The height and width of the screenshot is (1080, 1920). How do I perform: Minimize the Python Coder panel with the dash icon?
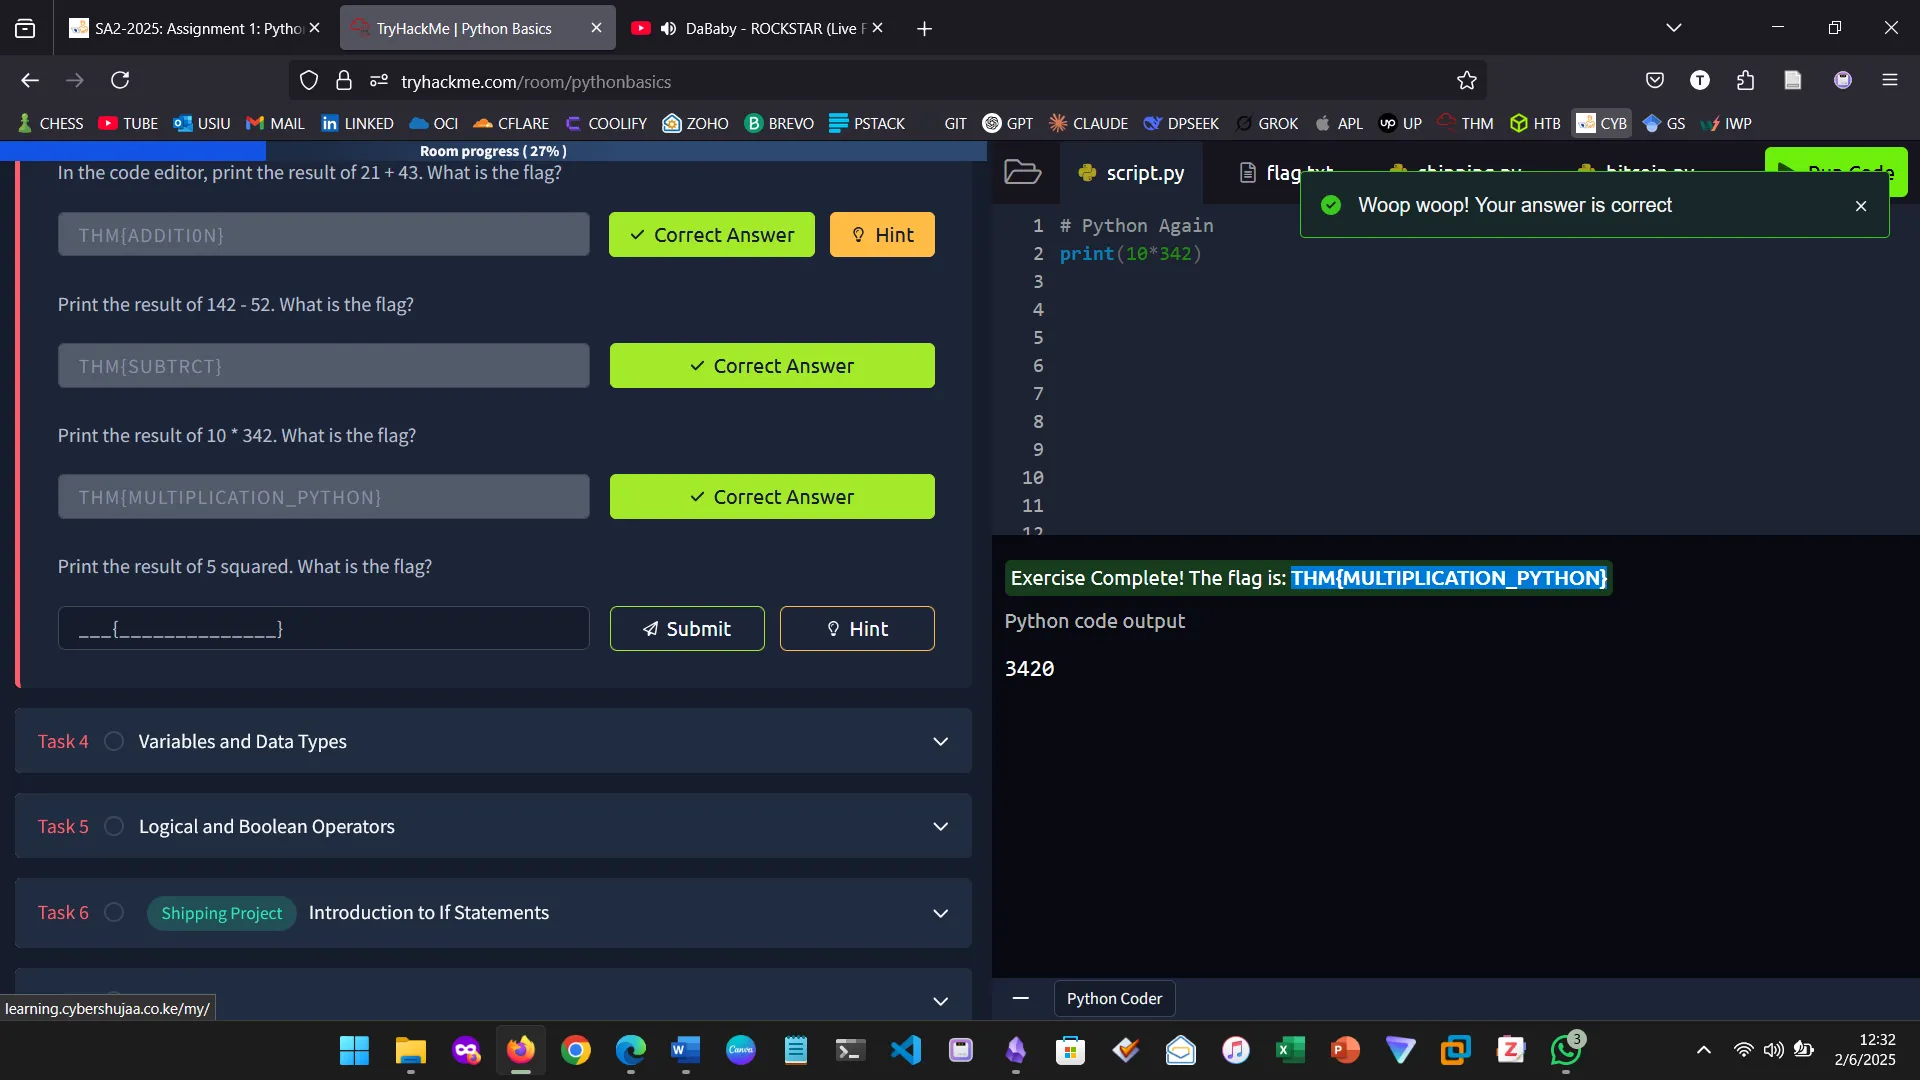1020,998
